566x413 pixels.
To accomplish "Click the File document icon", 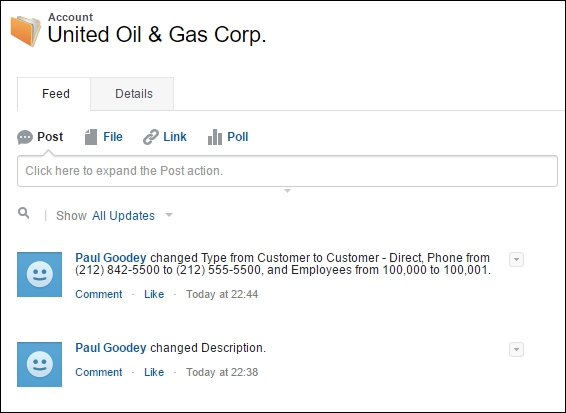I will click(x=91, y=137).
